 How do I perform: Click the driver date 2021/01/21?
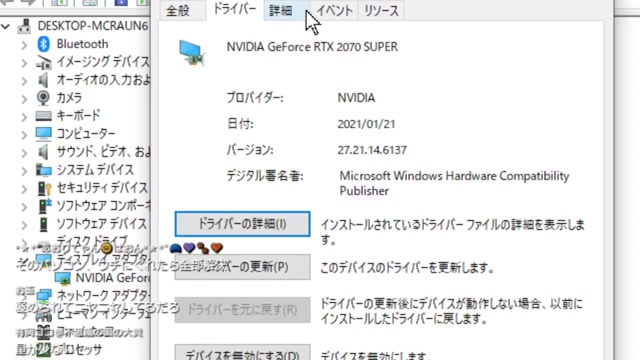tap(366, 124)
